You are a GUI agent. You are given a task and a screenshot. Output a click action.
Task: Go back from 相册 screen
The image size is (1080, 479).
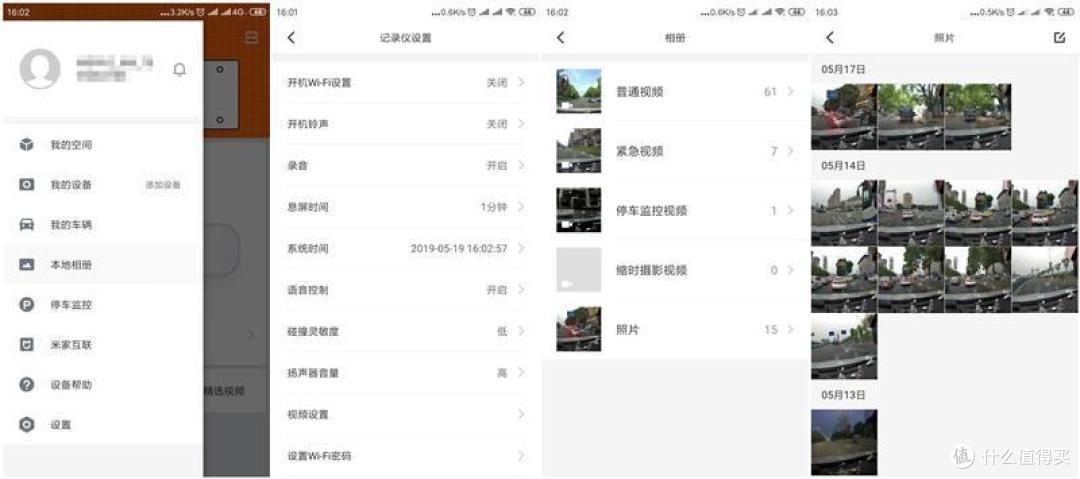tap(561, 38)
